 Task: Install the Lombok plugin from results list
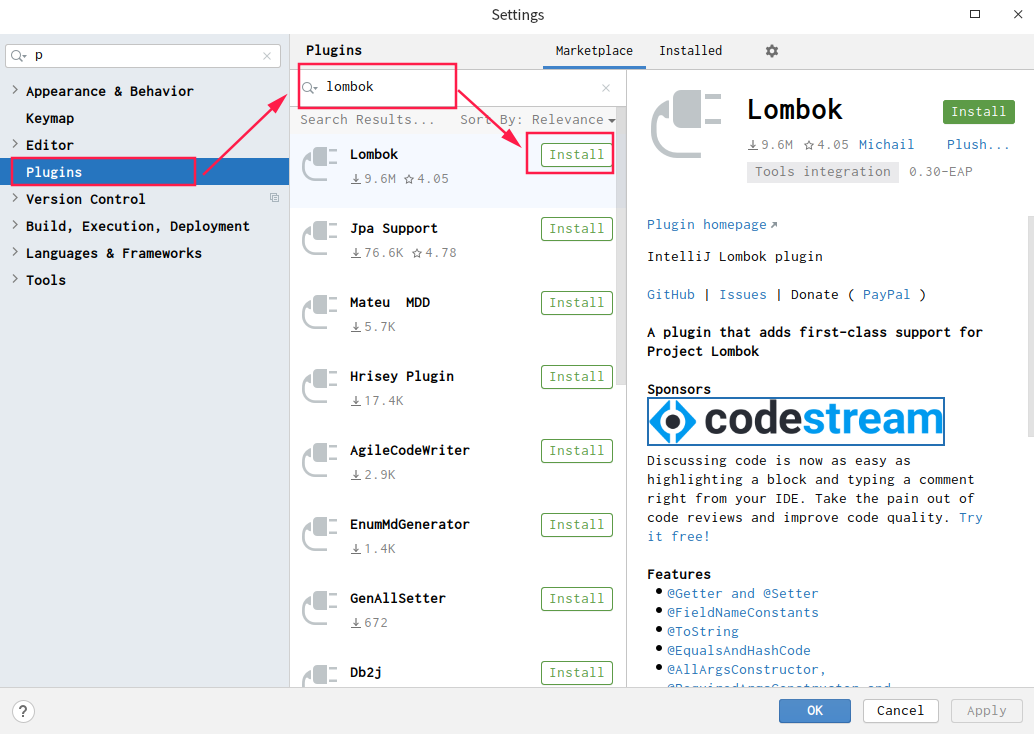[x=576, y=154]
